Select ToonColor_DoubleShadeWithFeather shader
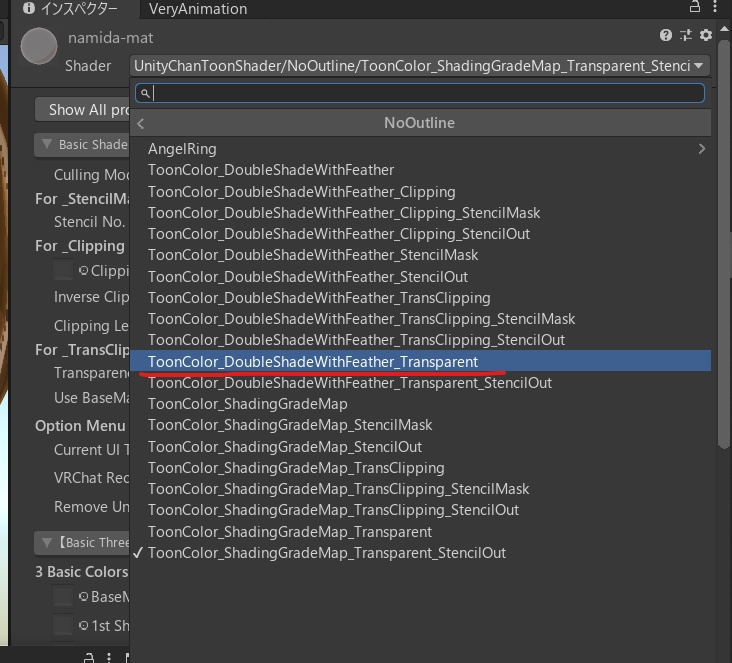 [420, 170]
